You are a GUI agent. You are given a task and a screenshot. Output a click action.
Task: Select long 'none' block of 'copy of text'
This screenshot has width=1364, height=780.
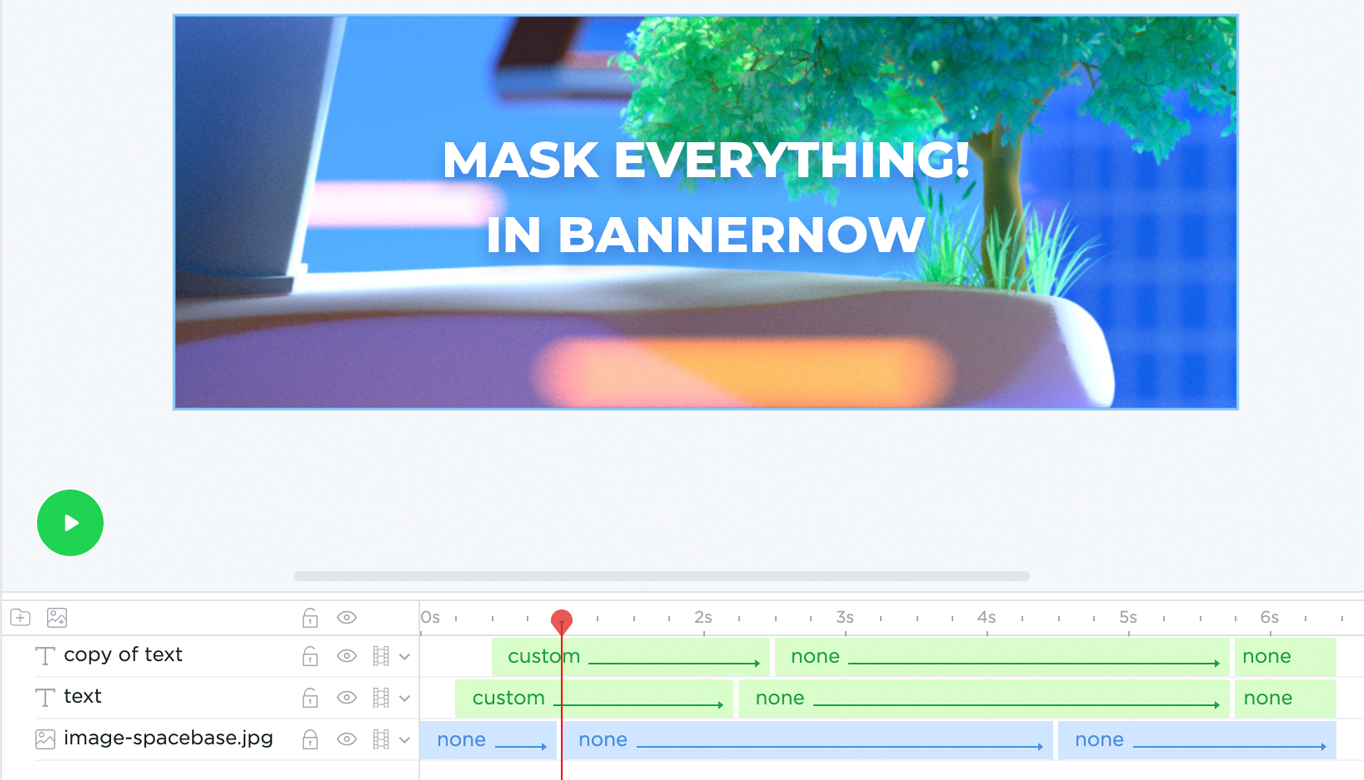[1002, 657]
